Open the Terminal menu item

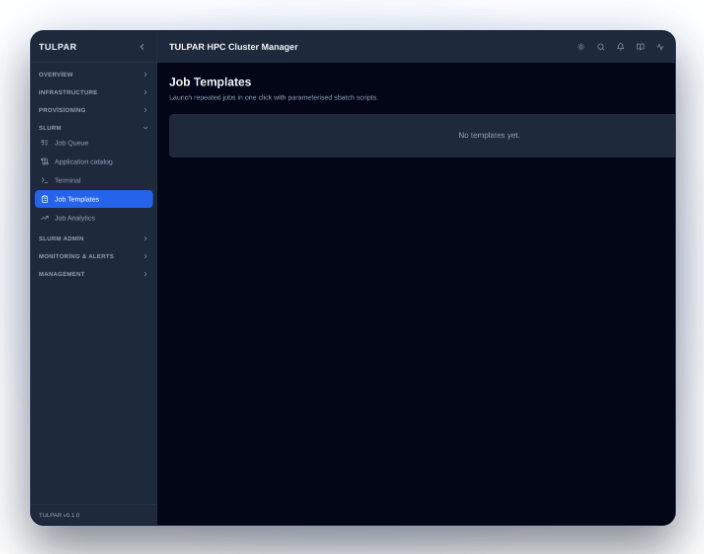point(94,180)
